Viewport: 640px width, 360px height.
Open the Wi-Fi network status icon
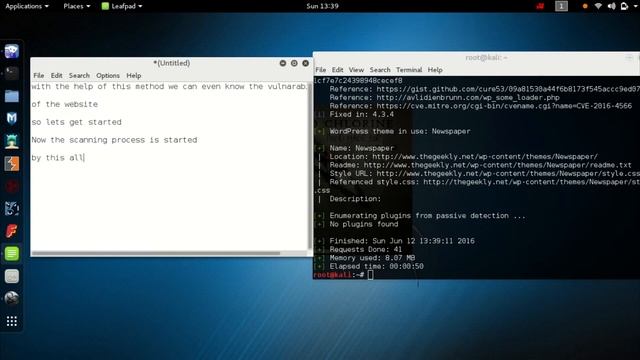(x=598, y=6)
